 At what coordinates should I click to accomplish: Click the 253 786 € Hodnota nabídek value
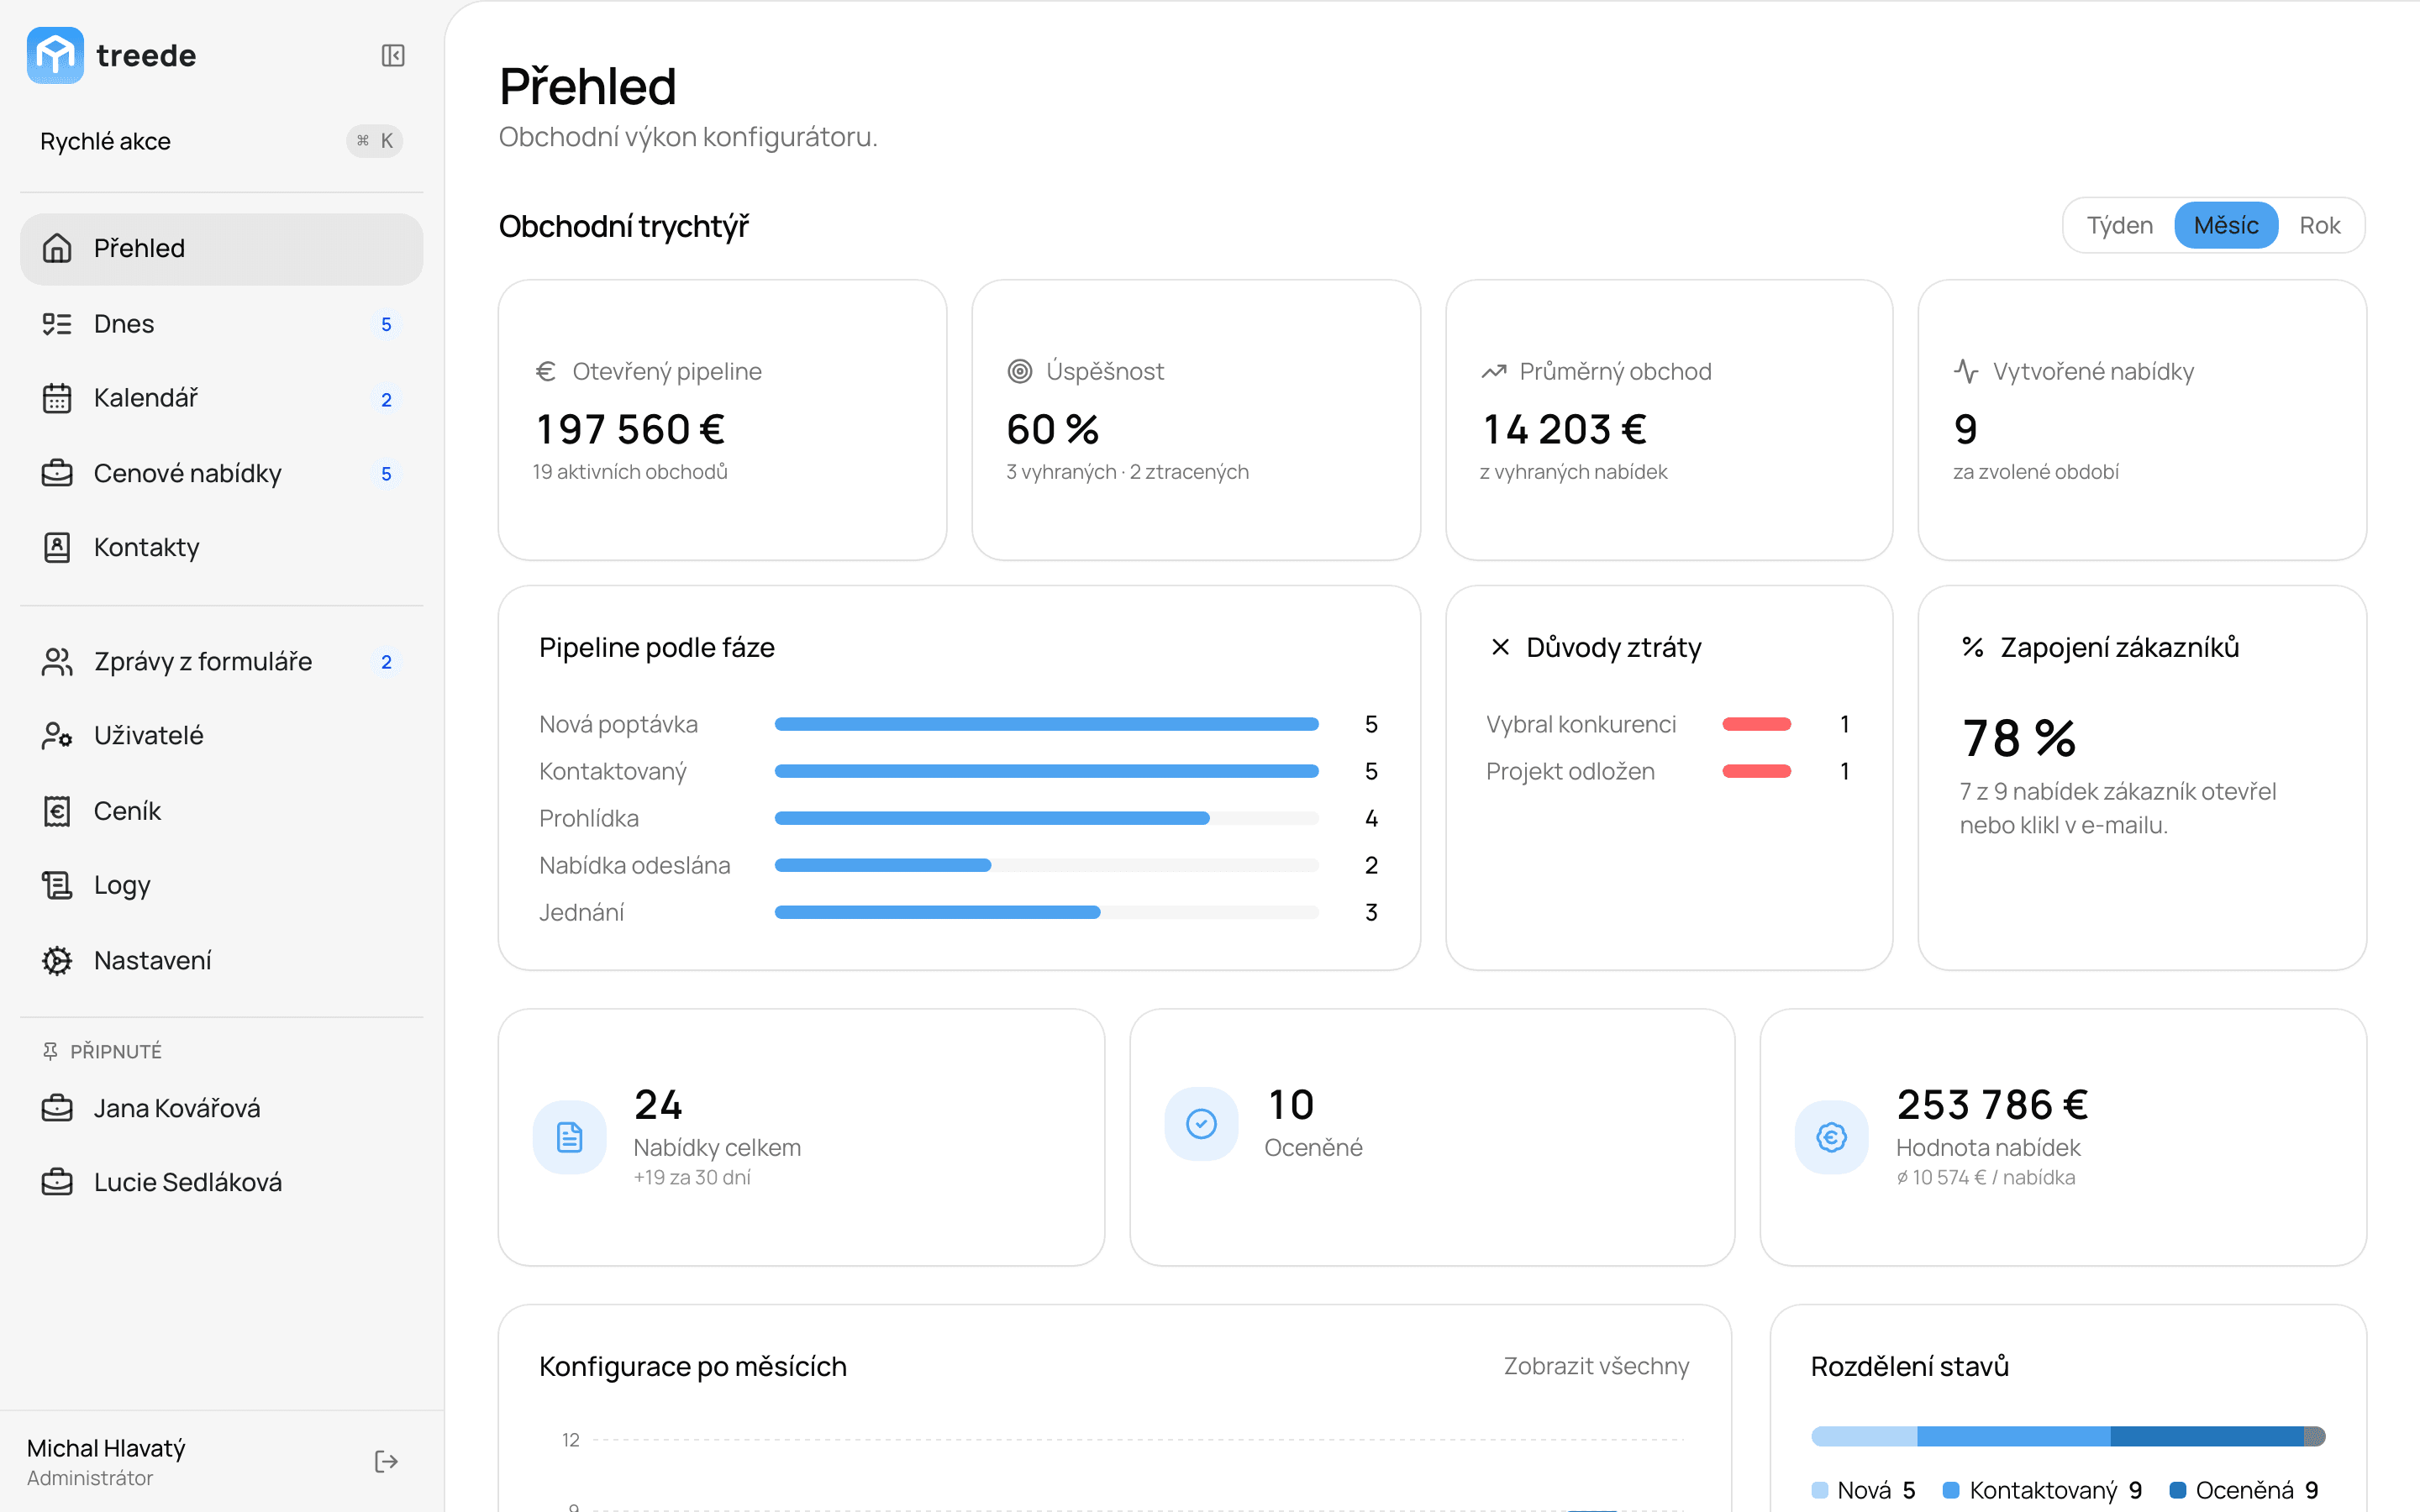[1992, 1105]
